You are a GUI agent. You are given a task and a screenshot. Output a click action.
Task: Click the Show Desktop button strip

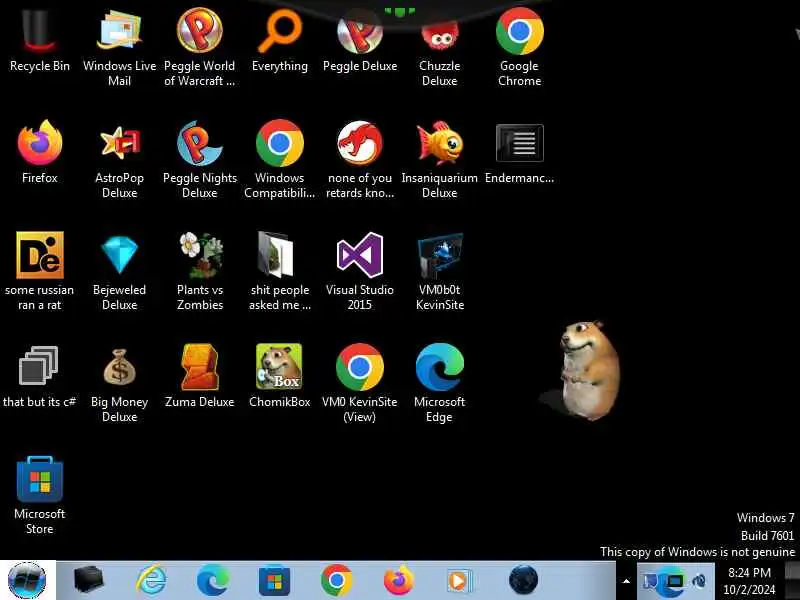tap(792, 581)
